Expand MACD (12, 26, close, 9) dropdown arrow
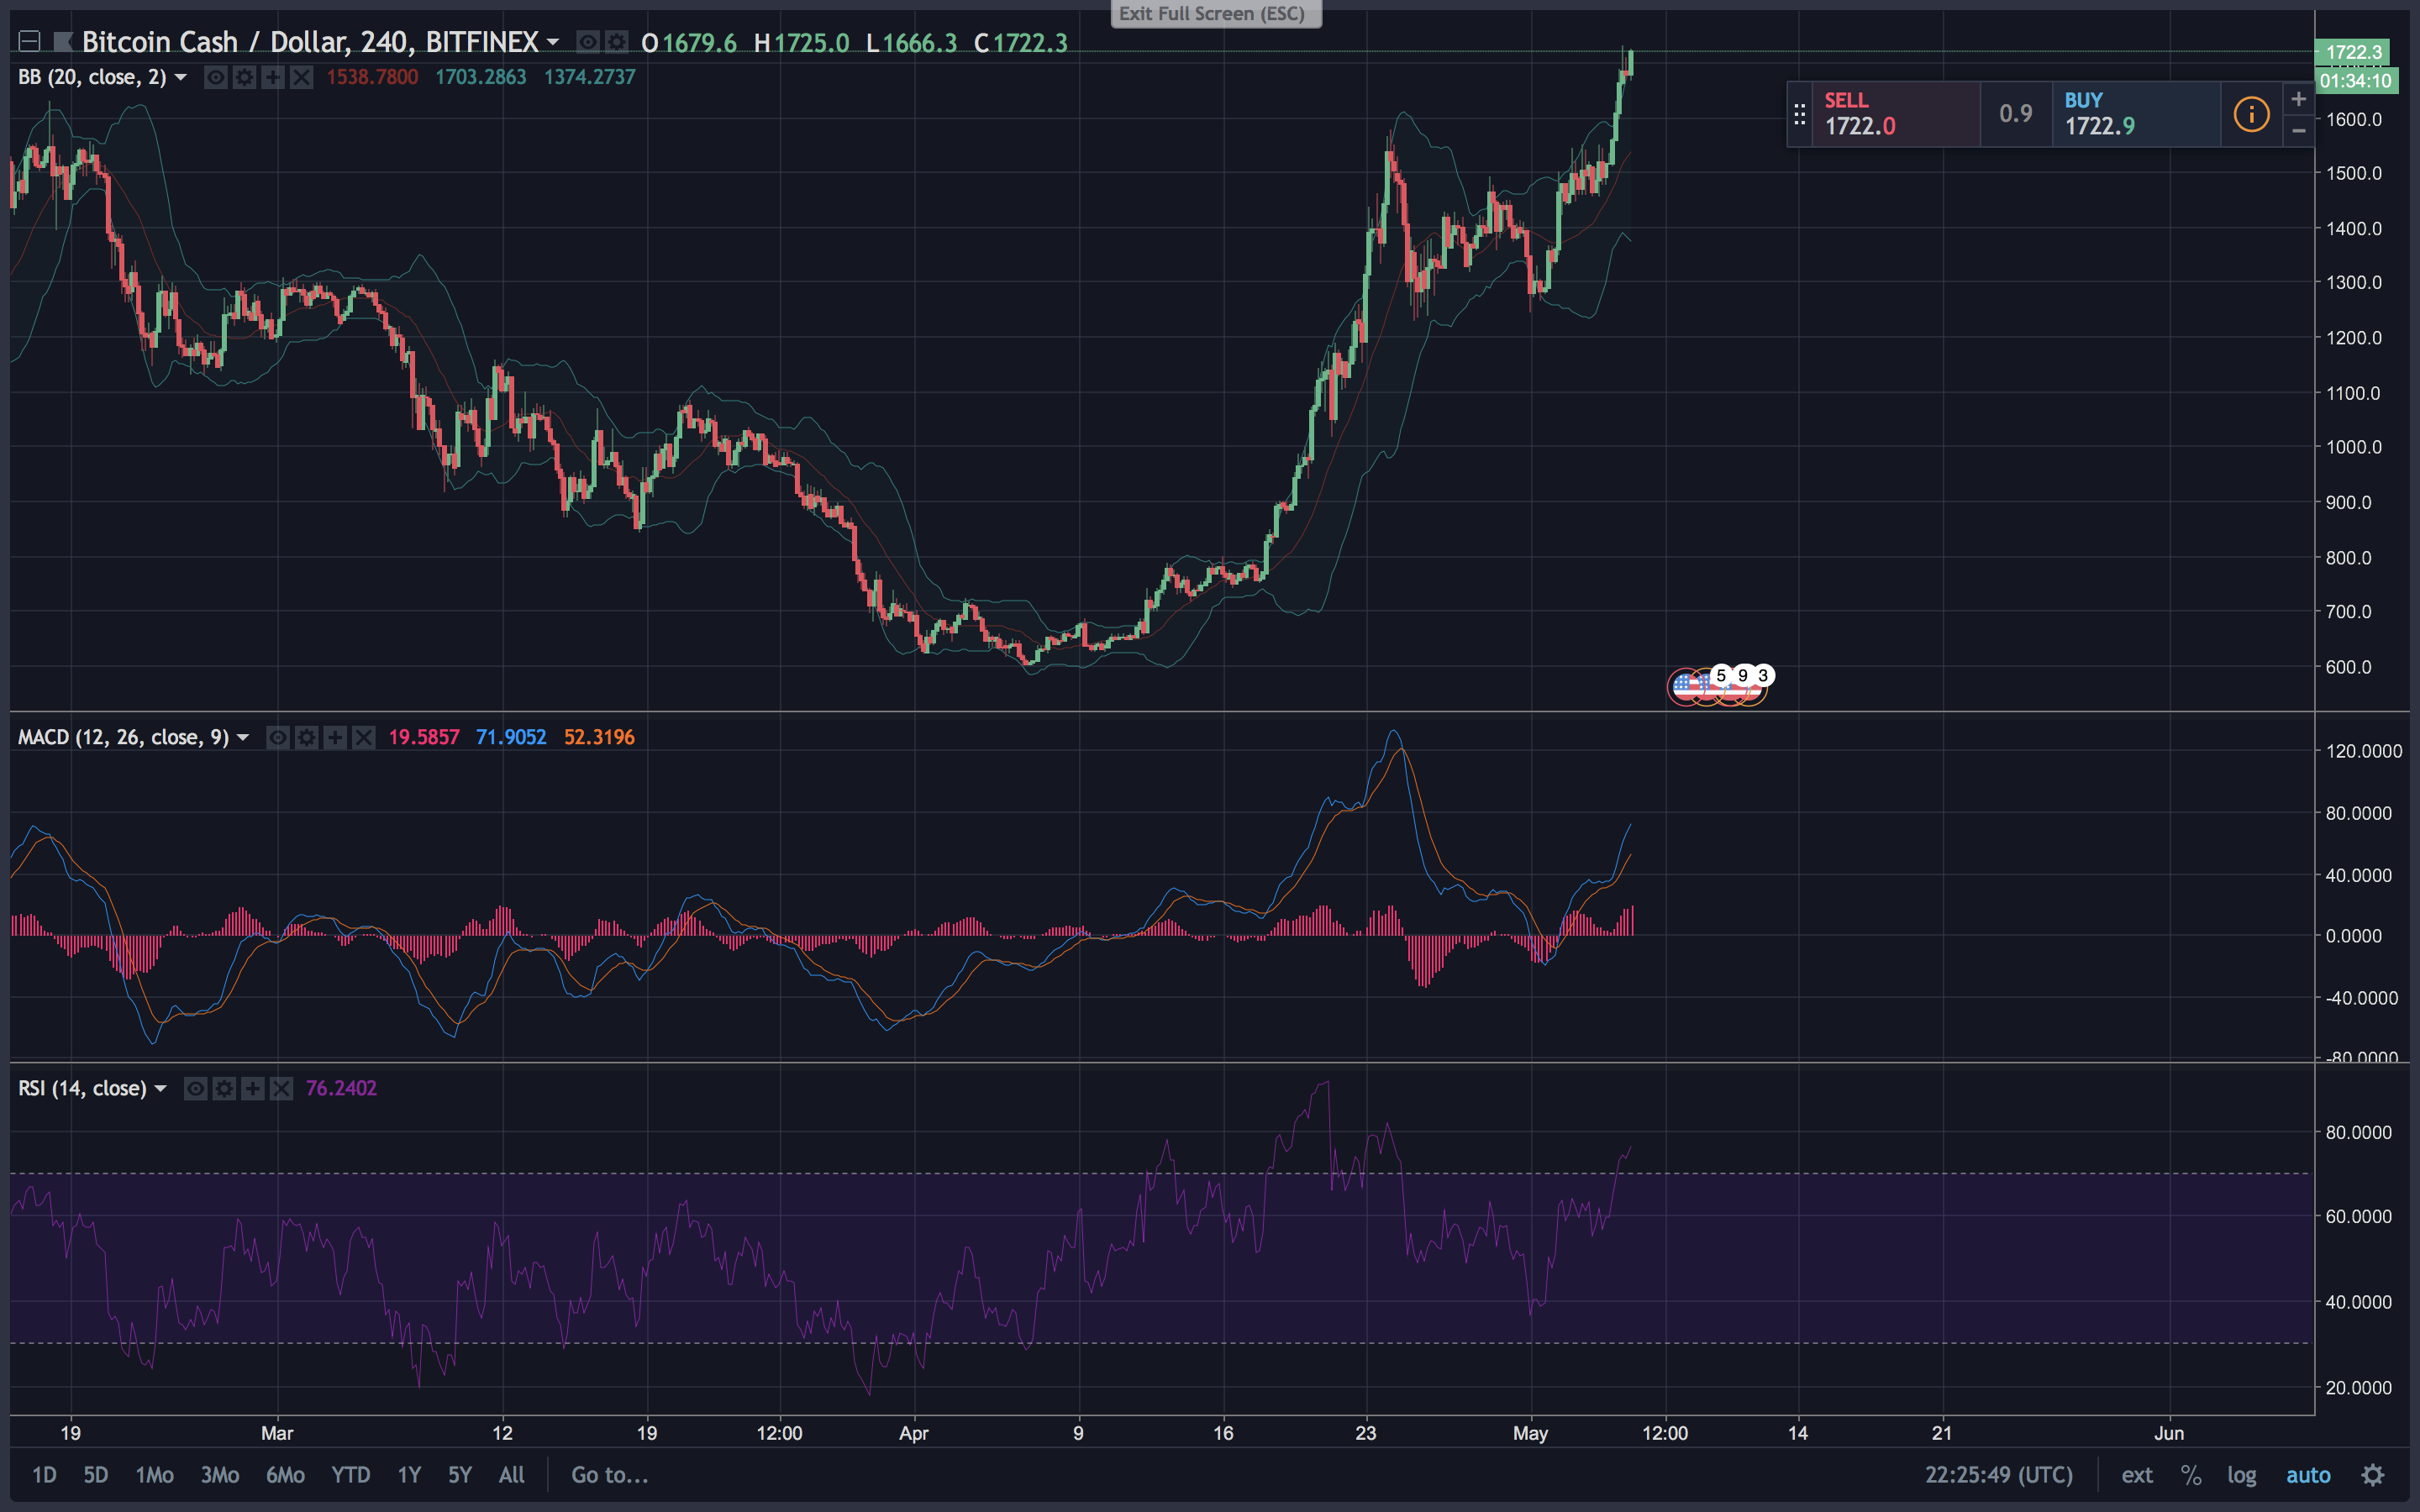Image resolution: width=2420 pixels, height=1512 pixels. pyautogui.click(x=242, y=738)
